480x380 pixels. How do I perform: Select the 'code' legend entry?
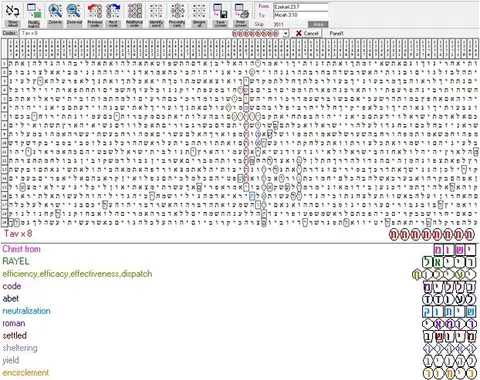[12, 286]
